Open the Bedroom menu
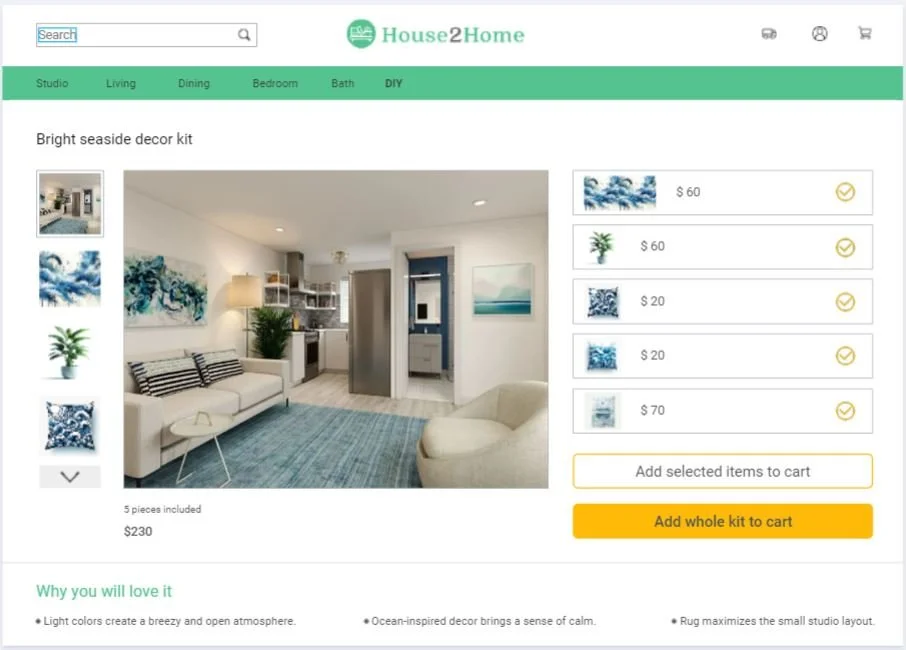906x650 pixels. point(275,83)
